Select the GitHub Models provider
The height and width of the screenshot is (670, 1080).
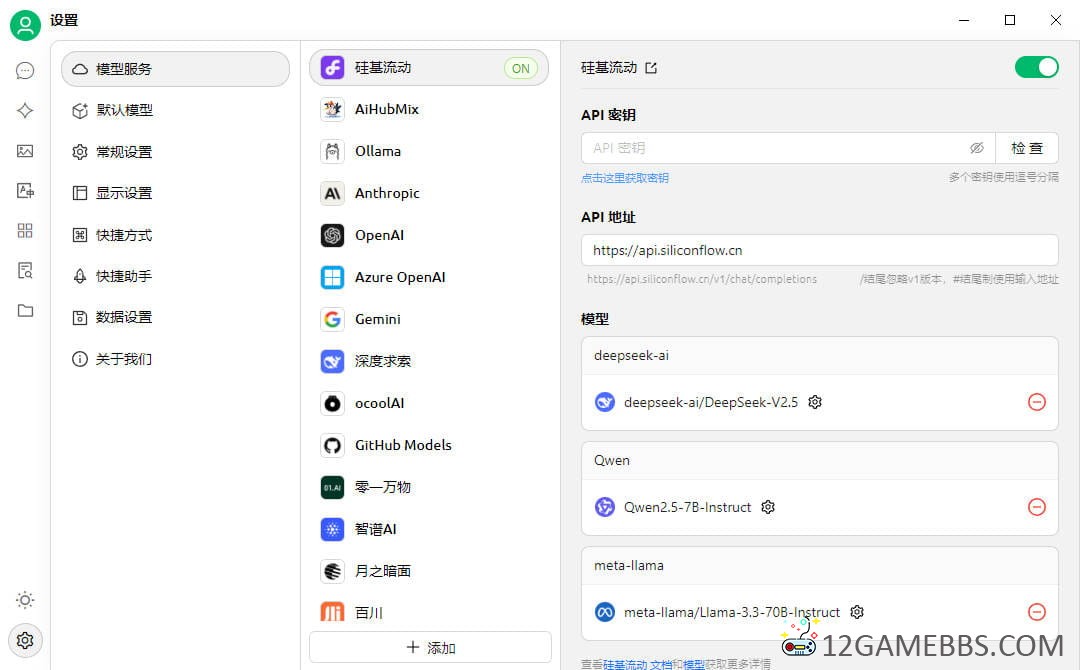point(429,446)
